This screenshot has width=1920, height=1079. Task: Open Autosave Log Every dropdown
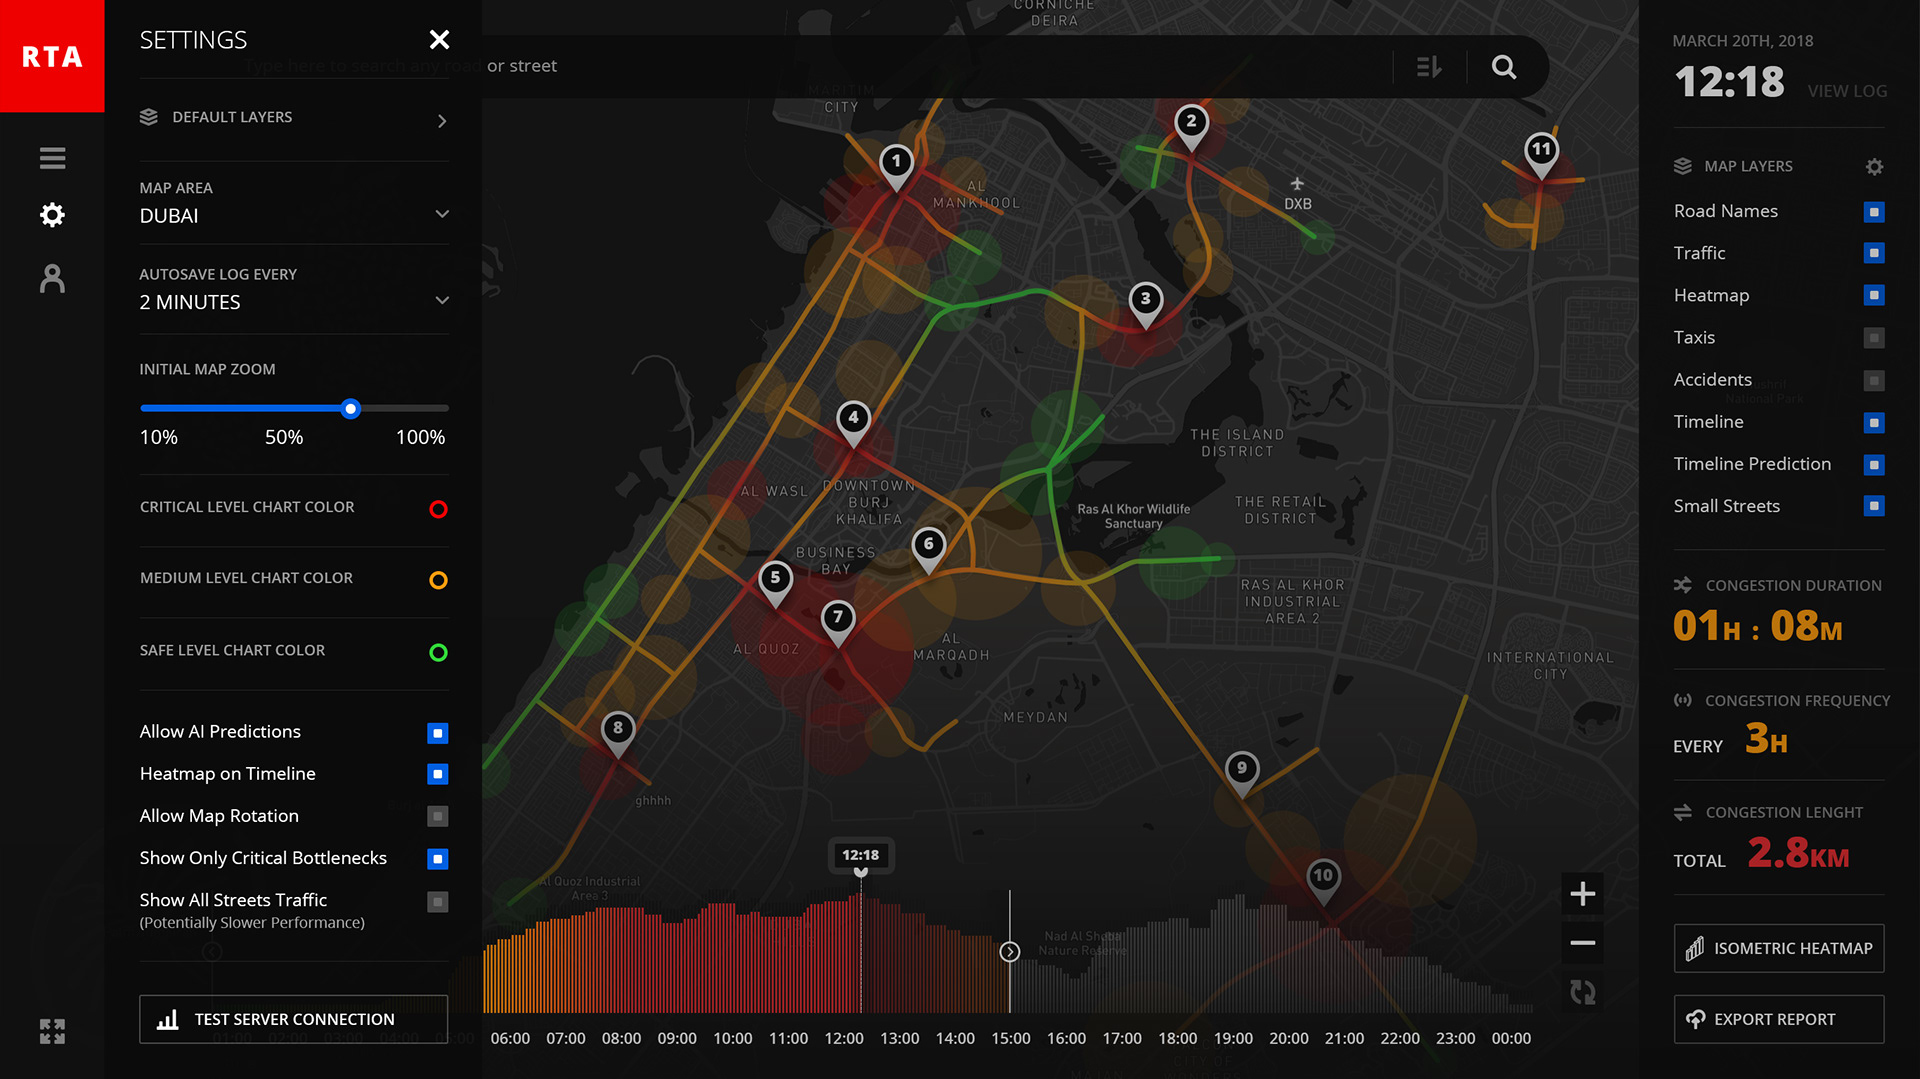coord(294,289)
